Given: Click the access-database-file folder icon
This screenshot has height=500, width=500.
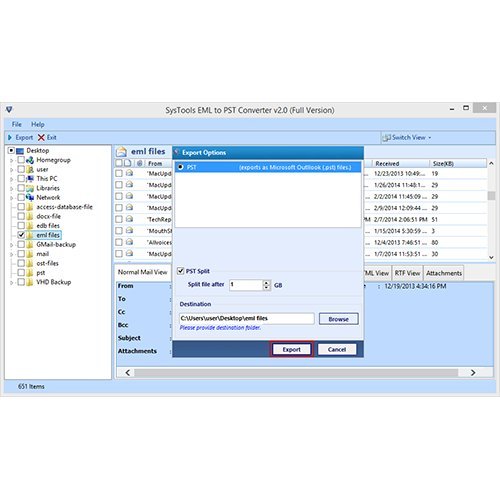Looking at the screenshot, I should pos(30,207).
